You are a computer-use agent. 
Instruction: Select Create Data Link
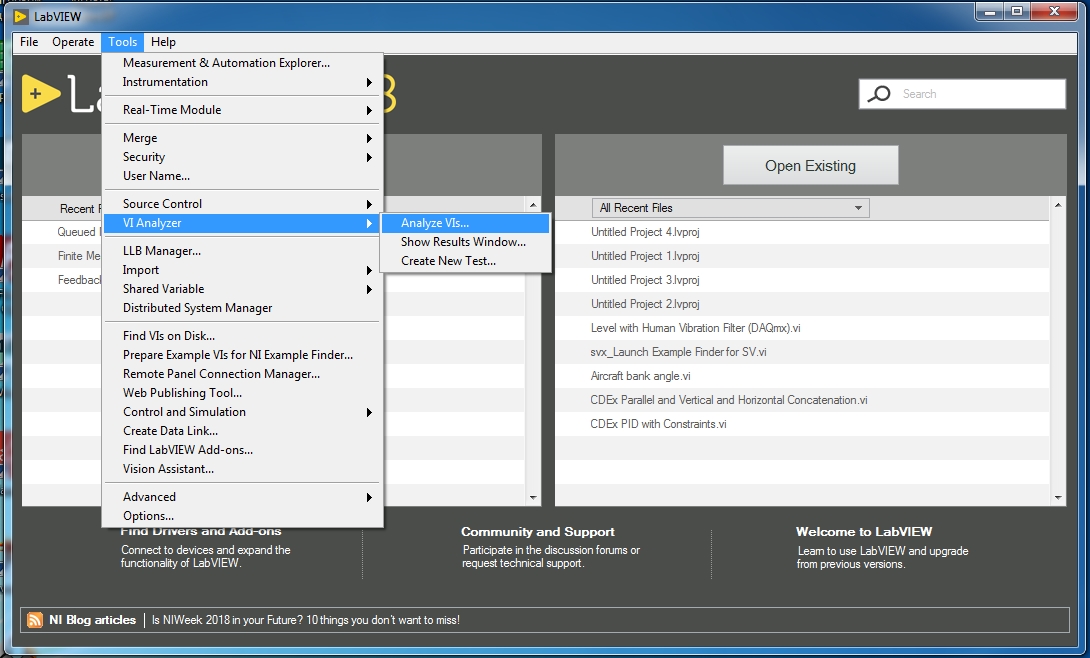pos(242,431)
